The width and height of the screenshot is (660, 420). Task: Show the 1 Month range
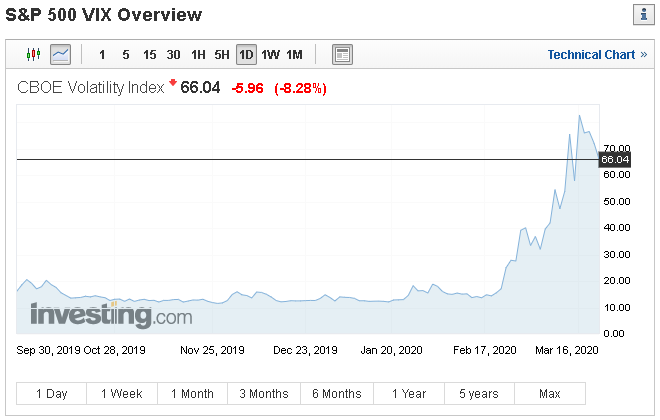click(x=192, y=394)
